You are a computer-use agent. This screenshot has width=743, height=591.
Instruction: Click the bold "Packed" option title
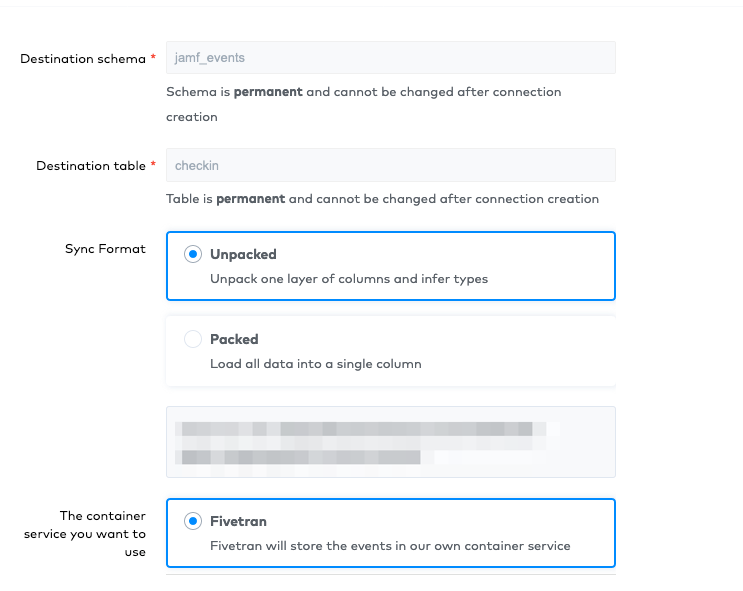tap(234, 339)
